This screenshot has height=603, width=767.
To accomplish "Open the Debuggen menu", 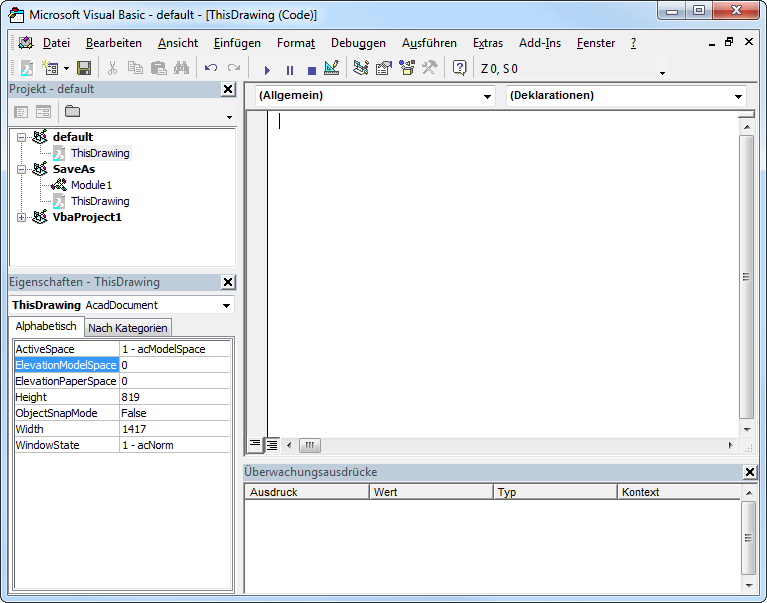I will click(358, 43).
